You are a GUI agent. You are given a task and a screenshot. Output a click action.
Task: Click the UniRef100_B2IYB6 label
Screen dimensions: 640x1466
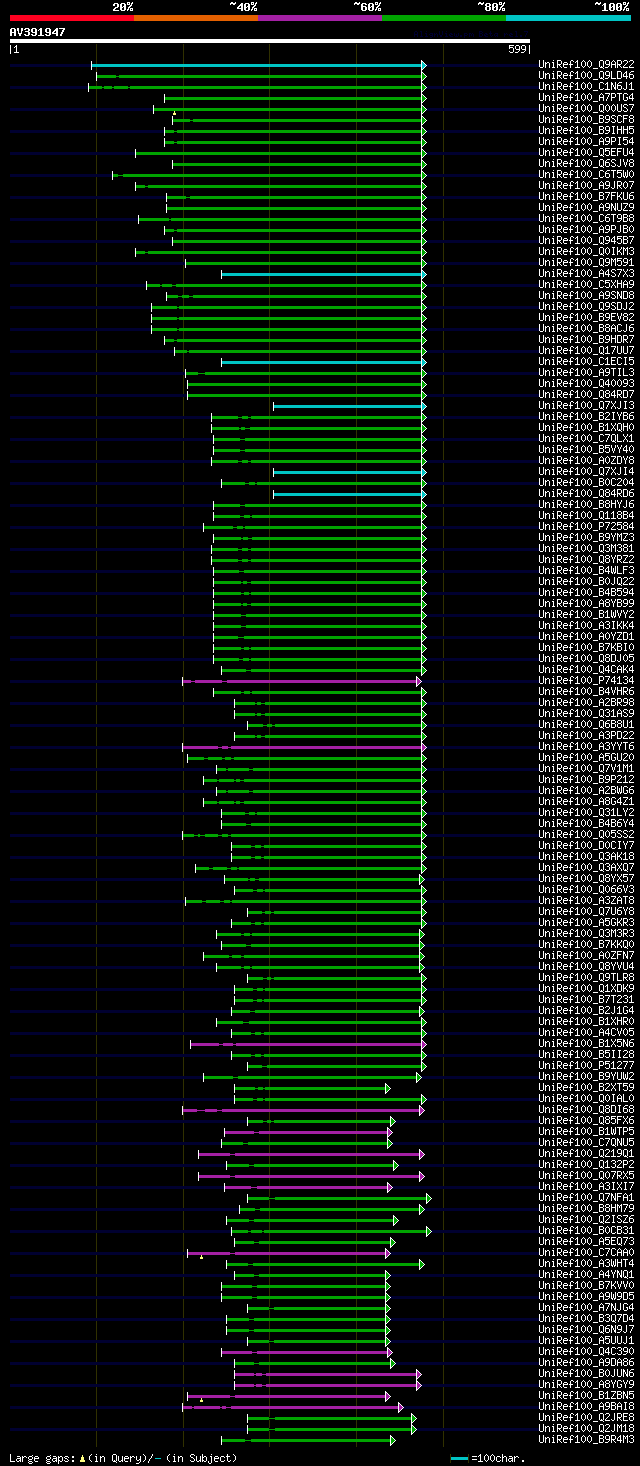[x=586, y=416]
